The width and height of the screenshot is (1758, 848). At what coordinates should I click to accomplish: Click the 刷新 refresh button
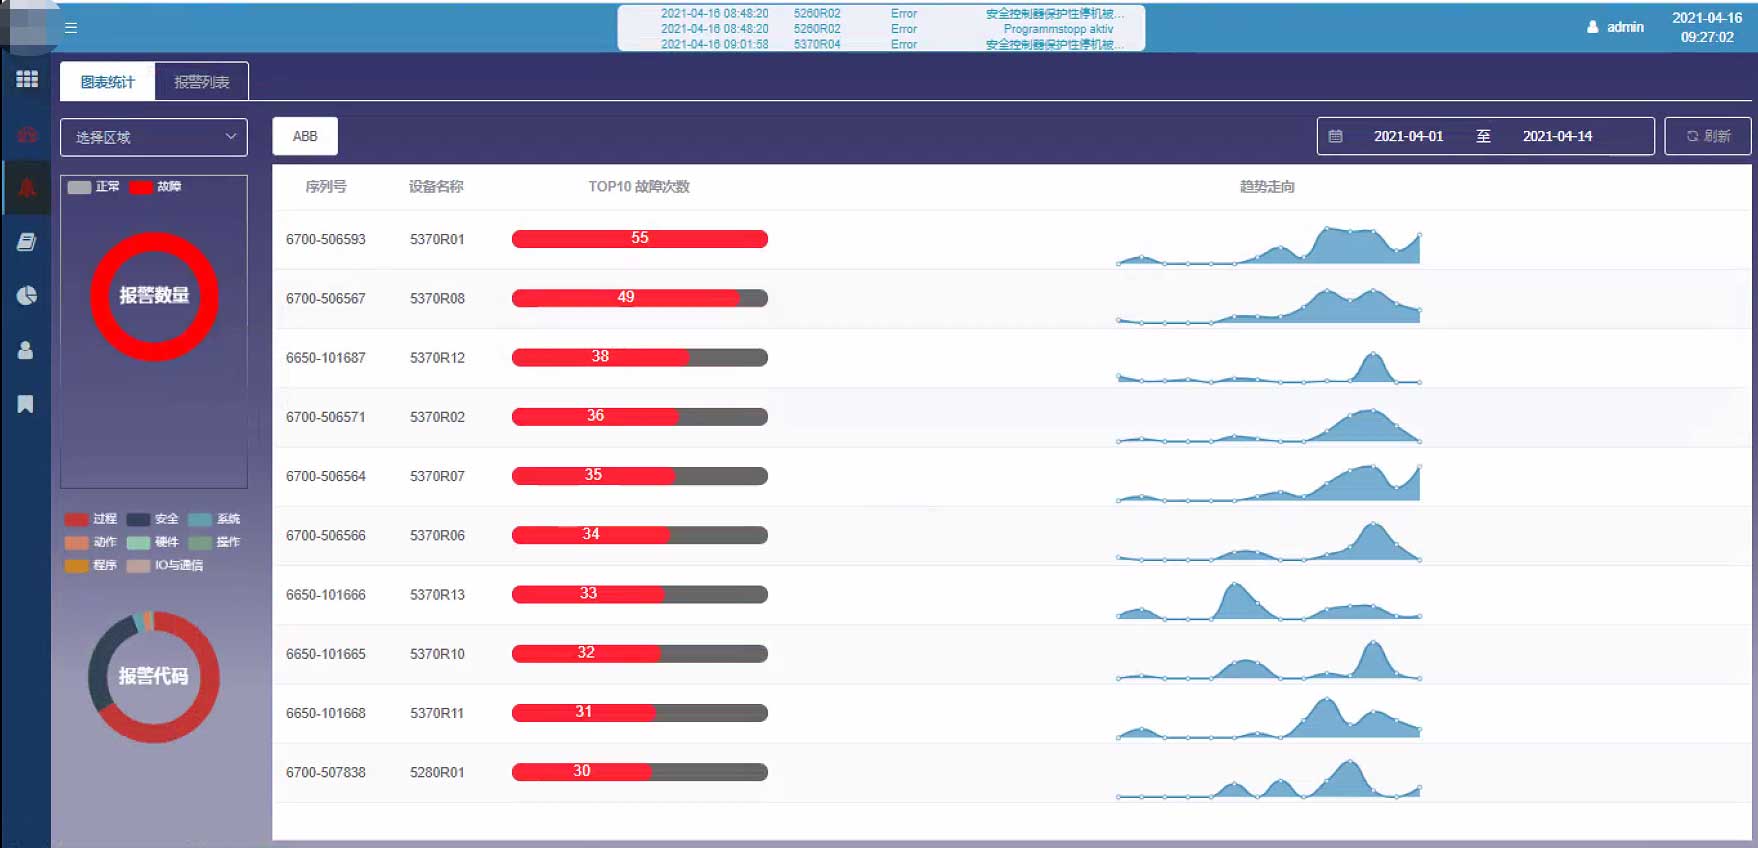(x=1707, y=136)
